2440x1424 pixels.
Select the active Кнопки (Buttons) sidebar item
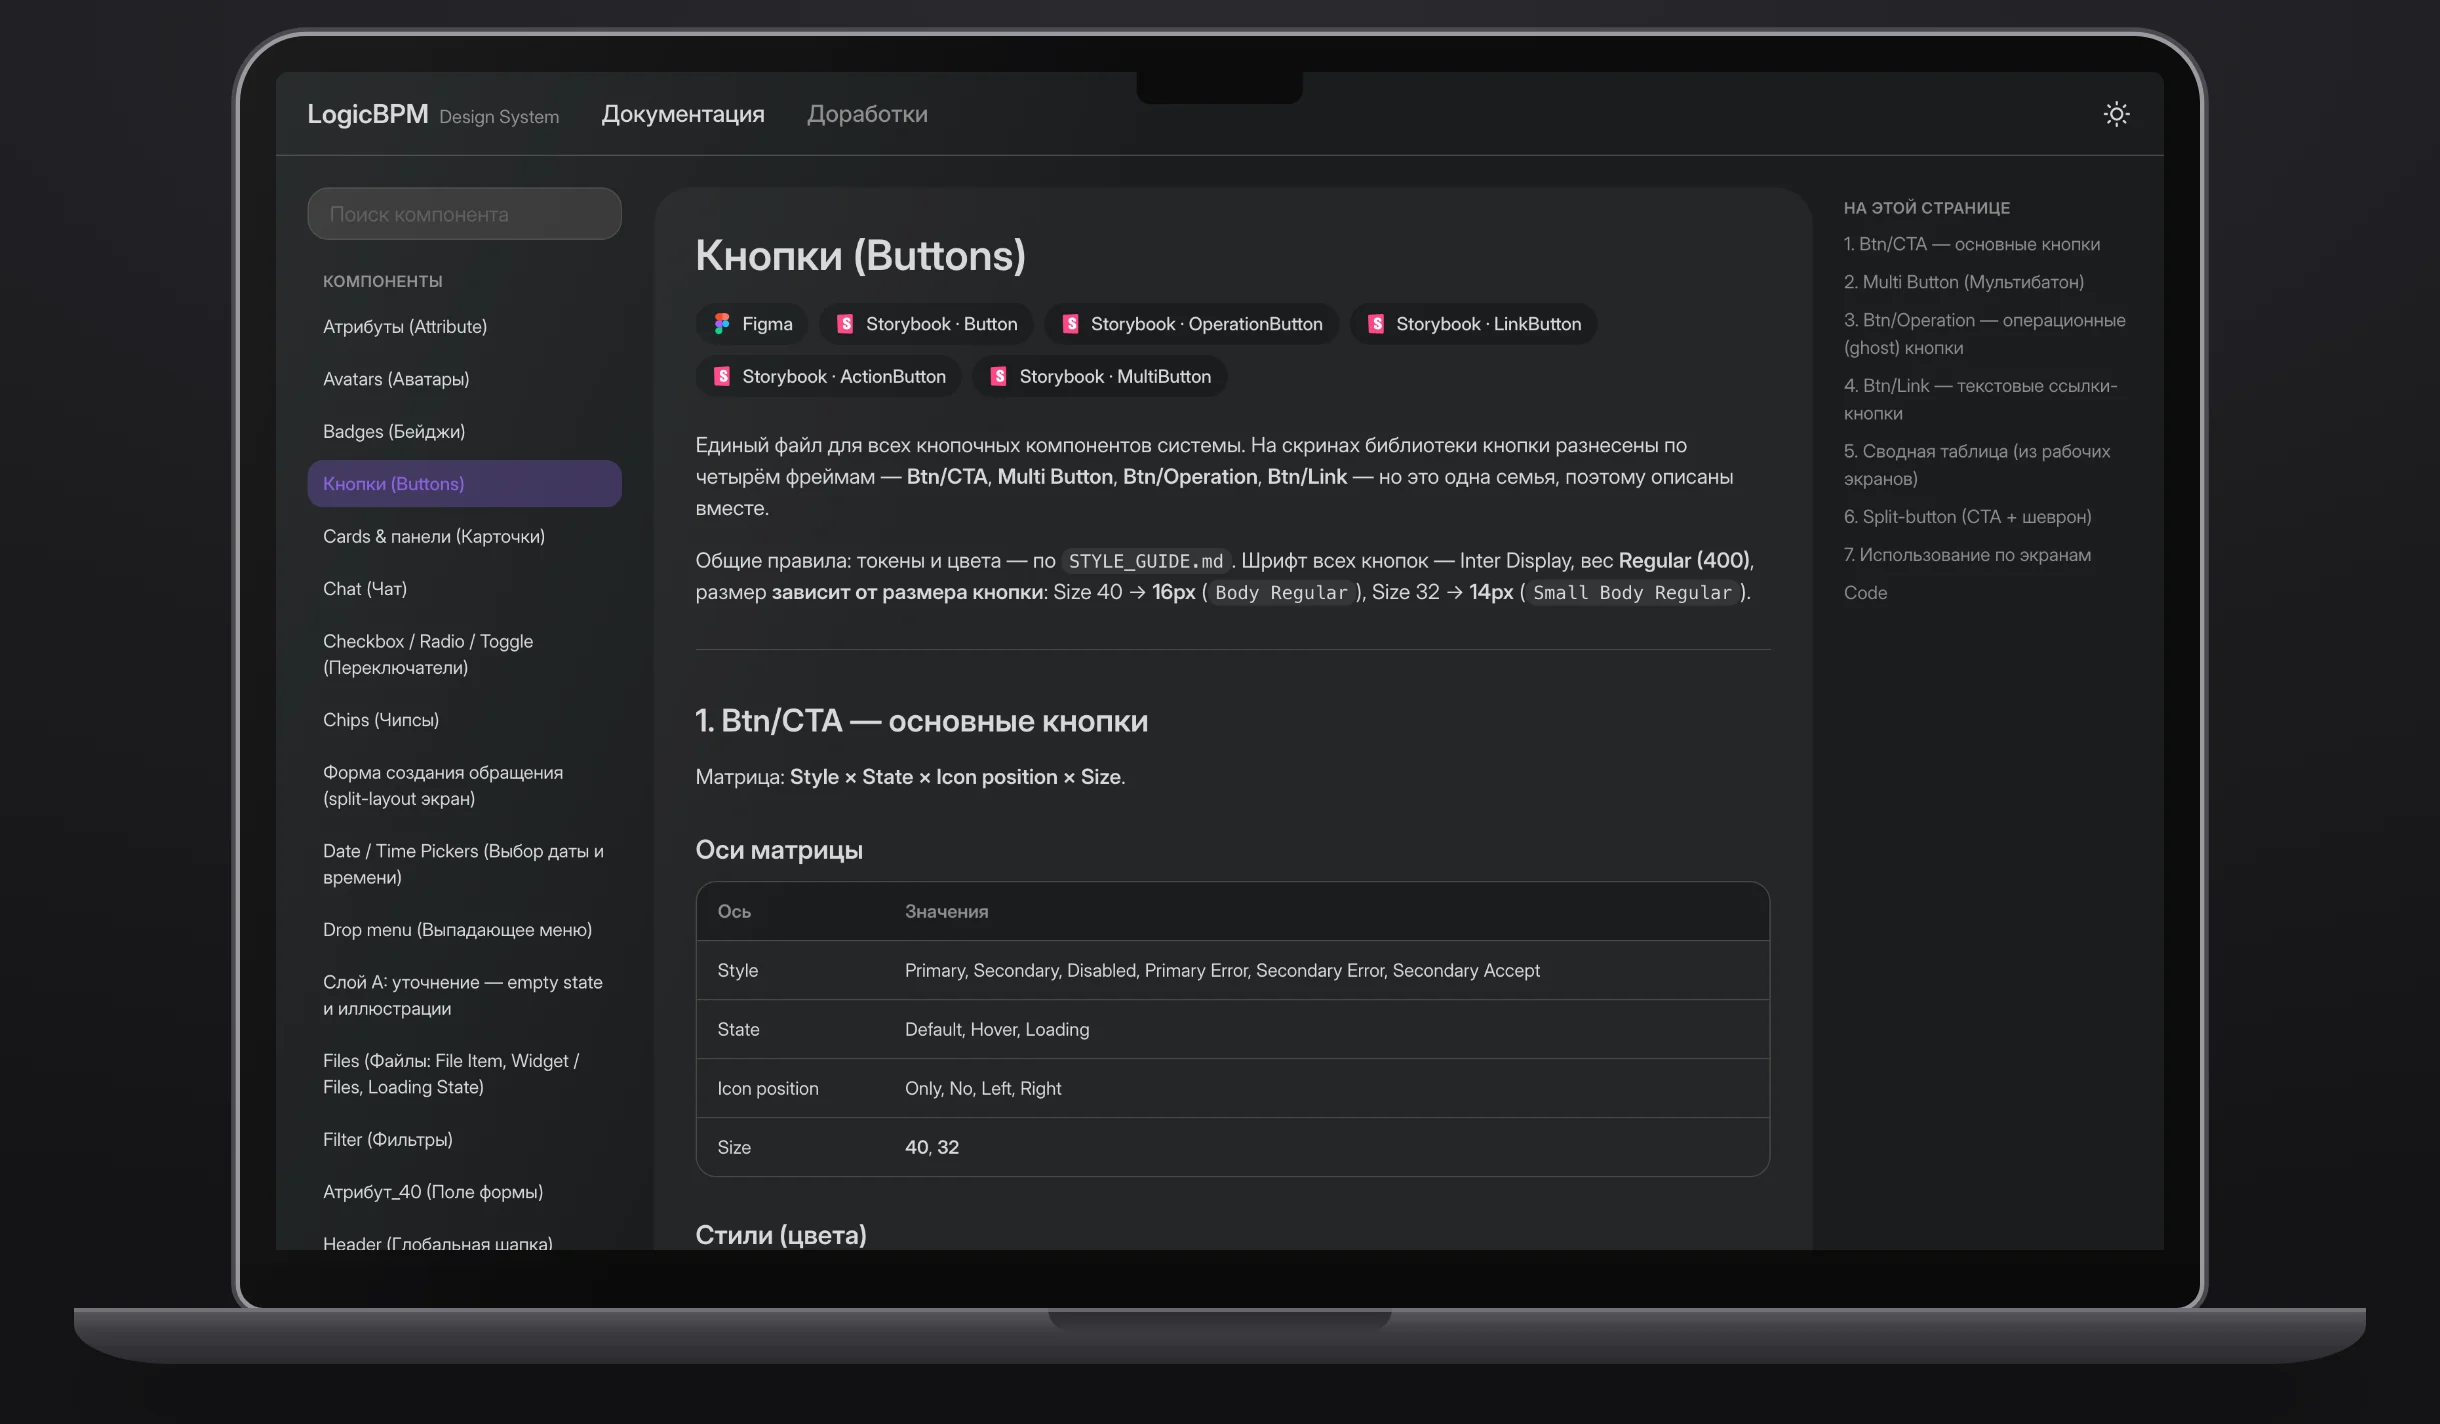pyautogui.click(x=464, y=484)
